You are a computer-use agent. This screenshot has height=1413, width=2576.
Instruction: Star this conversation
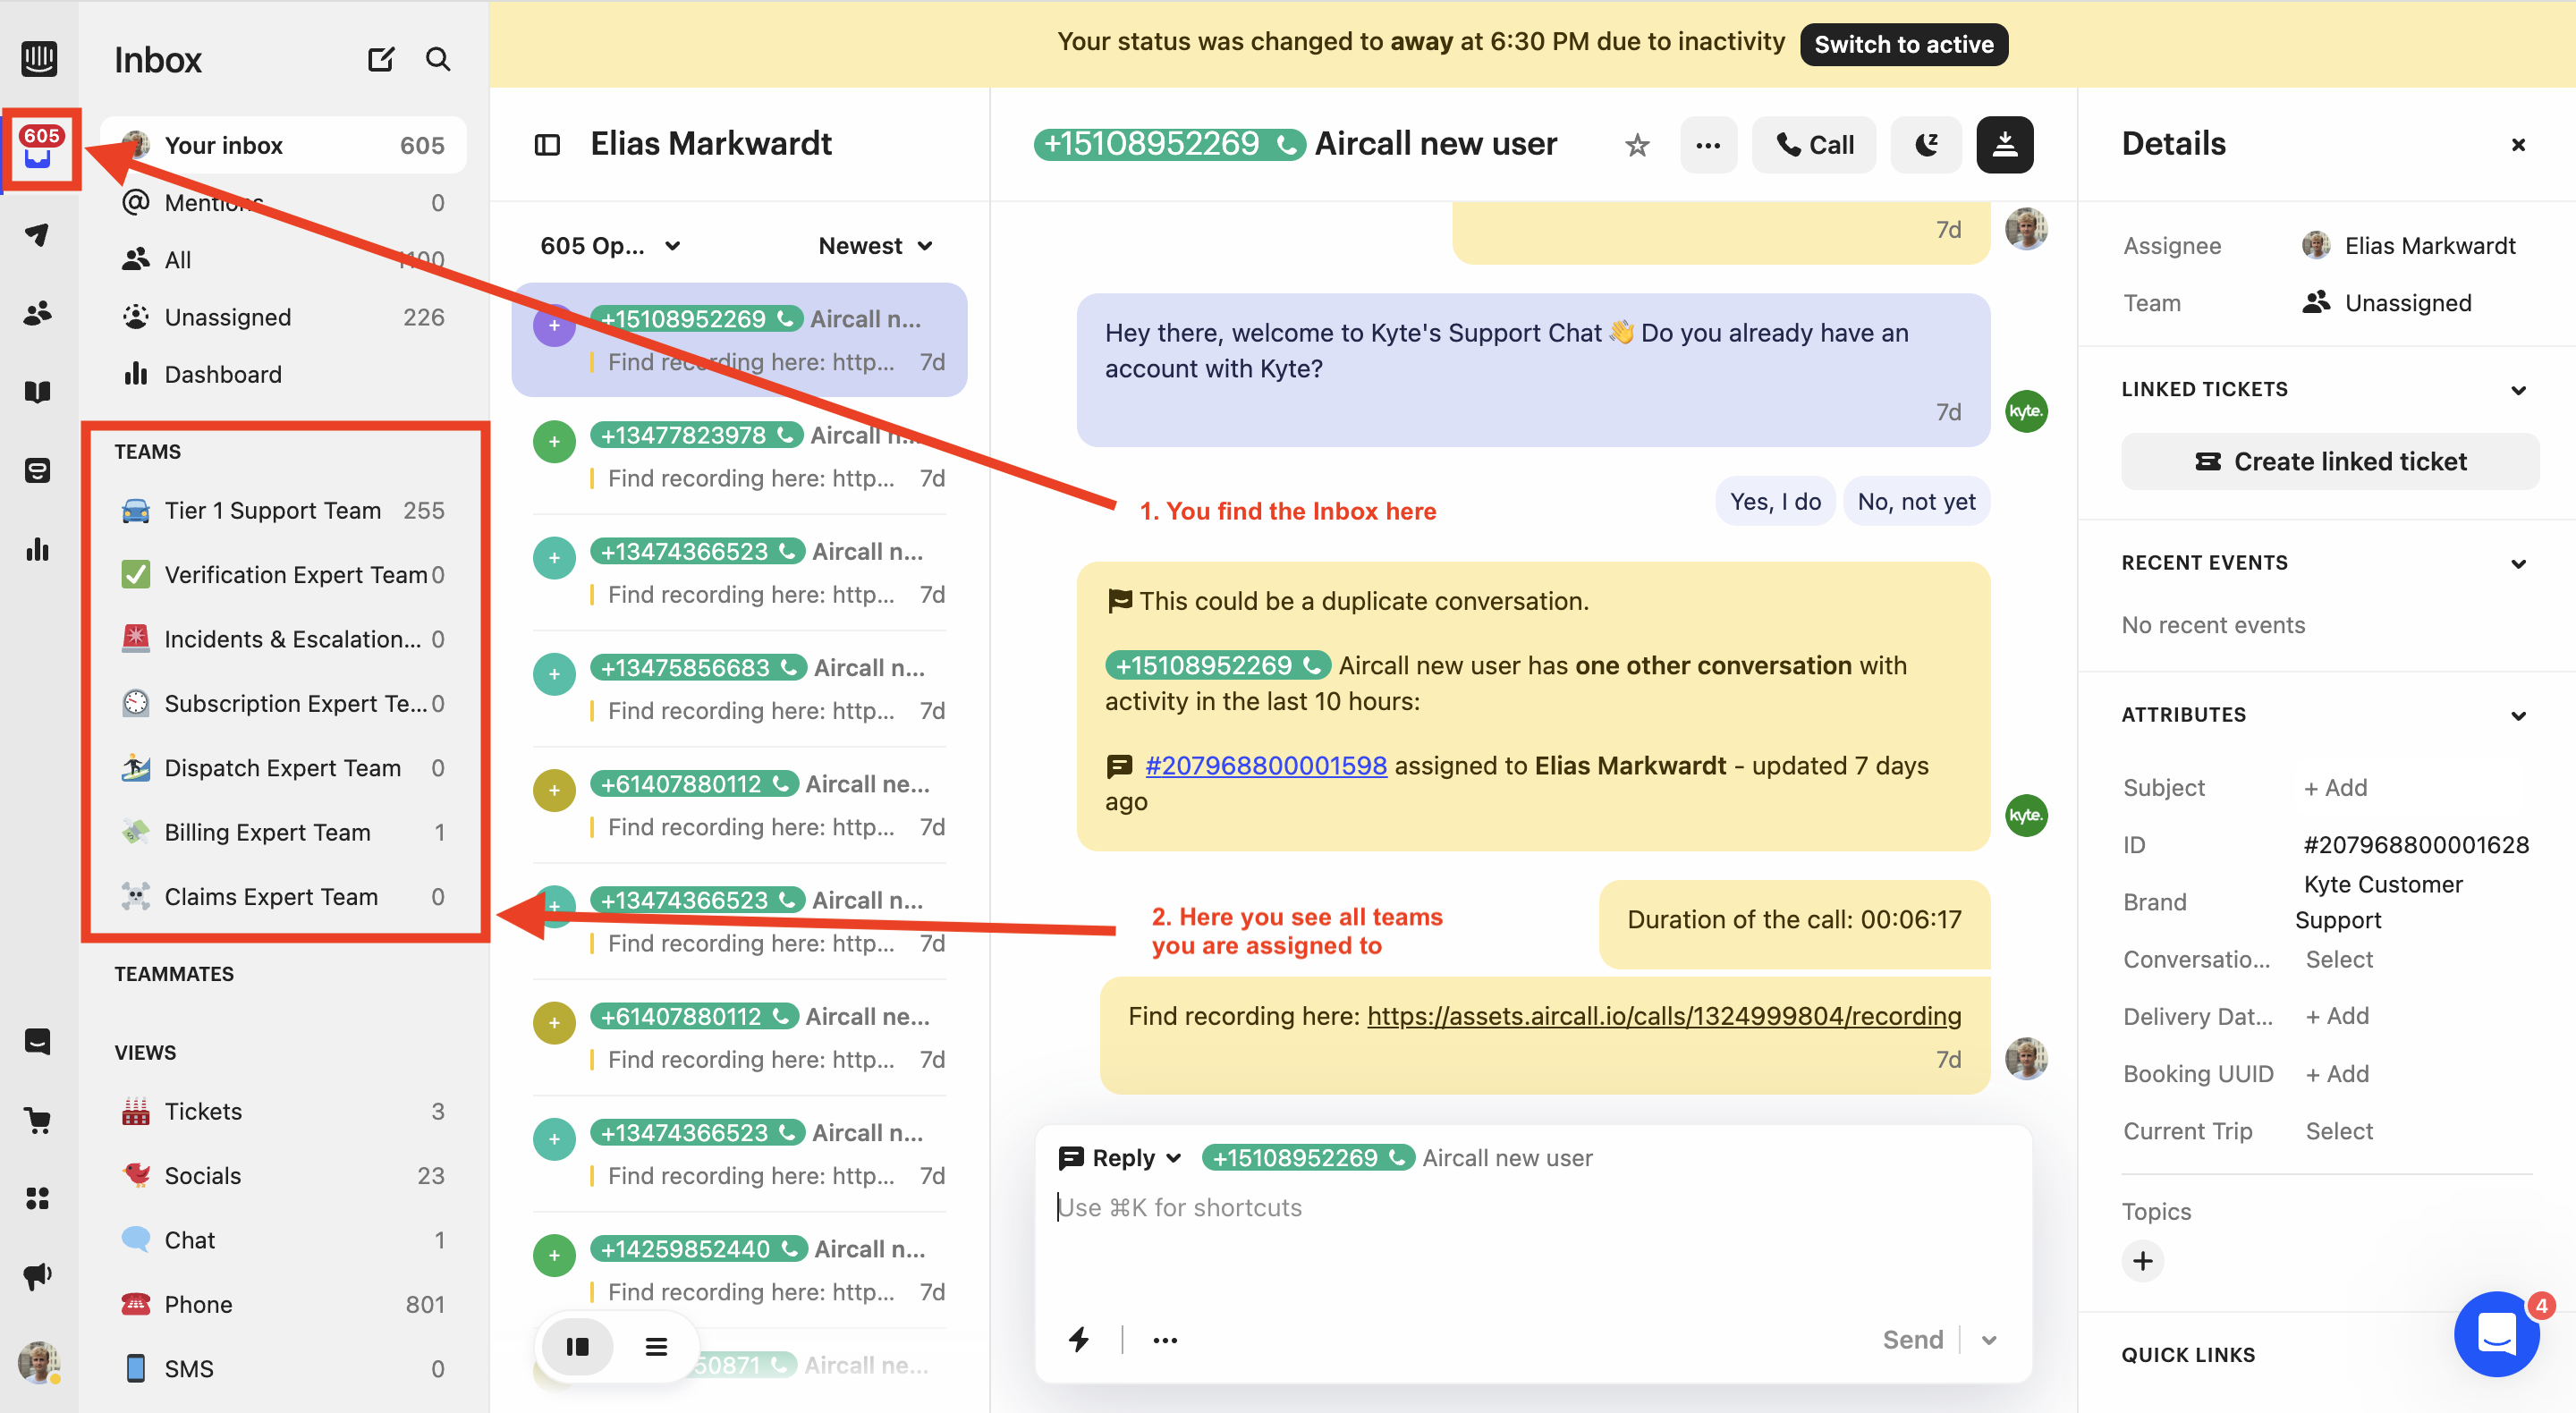point(1636,146)
